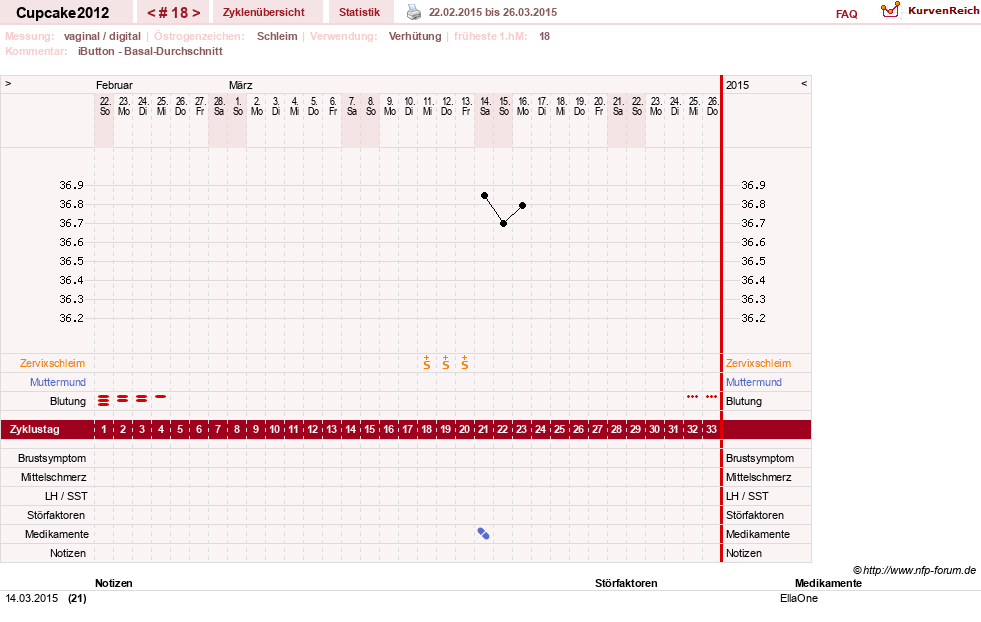Go to next cycle with > arrow
This screenshot has width=981, height=622.
click(x=196, y=13)
